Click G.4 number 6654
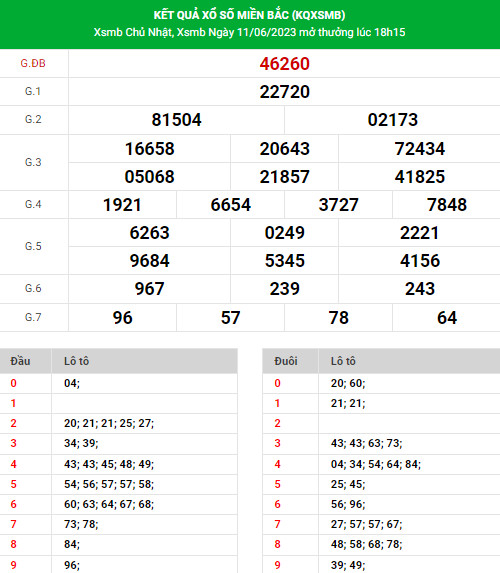The width and height of the screenshot is (500, 573). click(x=231, y=205)
